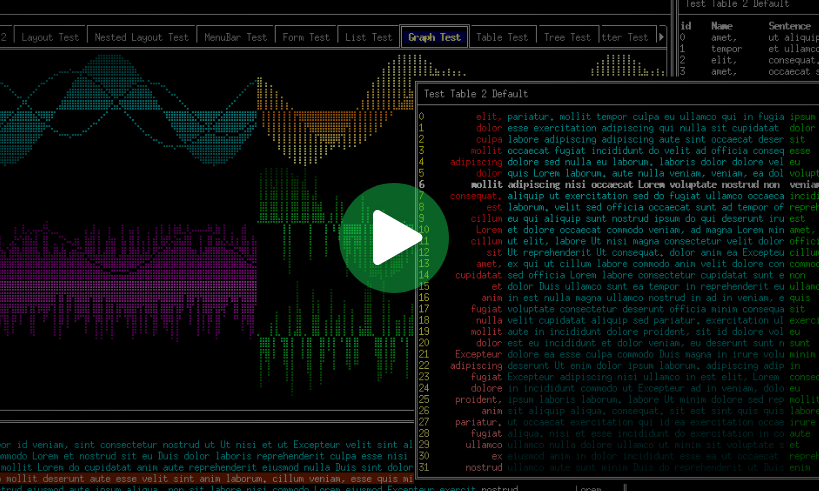Select row 31 nostrud ullamco aute sunt
The height and width of the screenshot is (491, 819).
coord(618,467)
